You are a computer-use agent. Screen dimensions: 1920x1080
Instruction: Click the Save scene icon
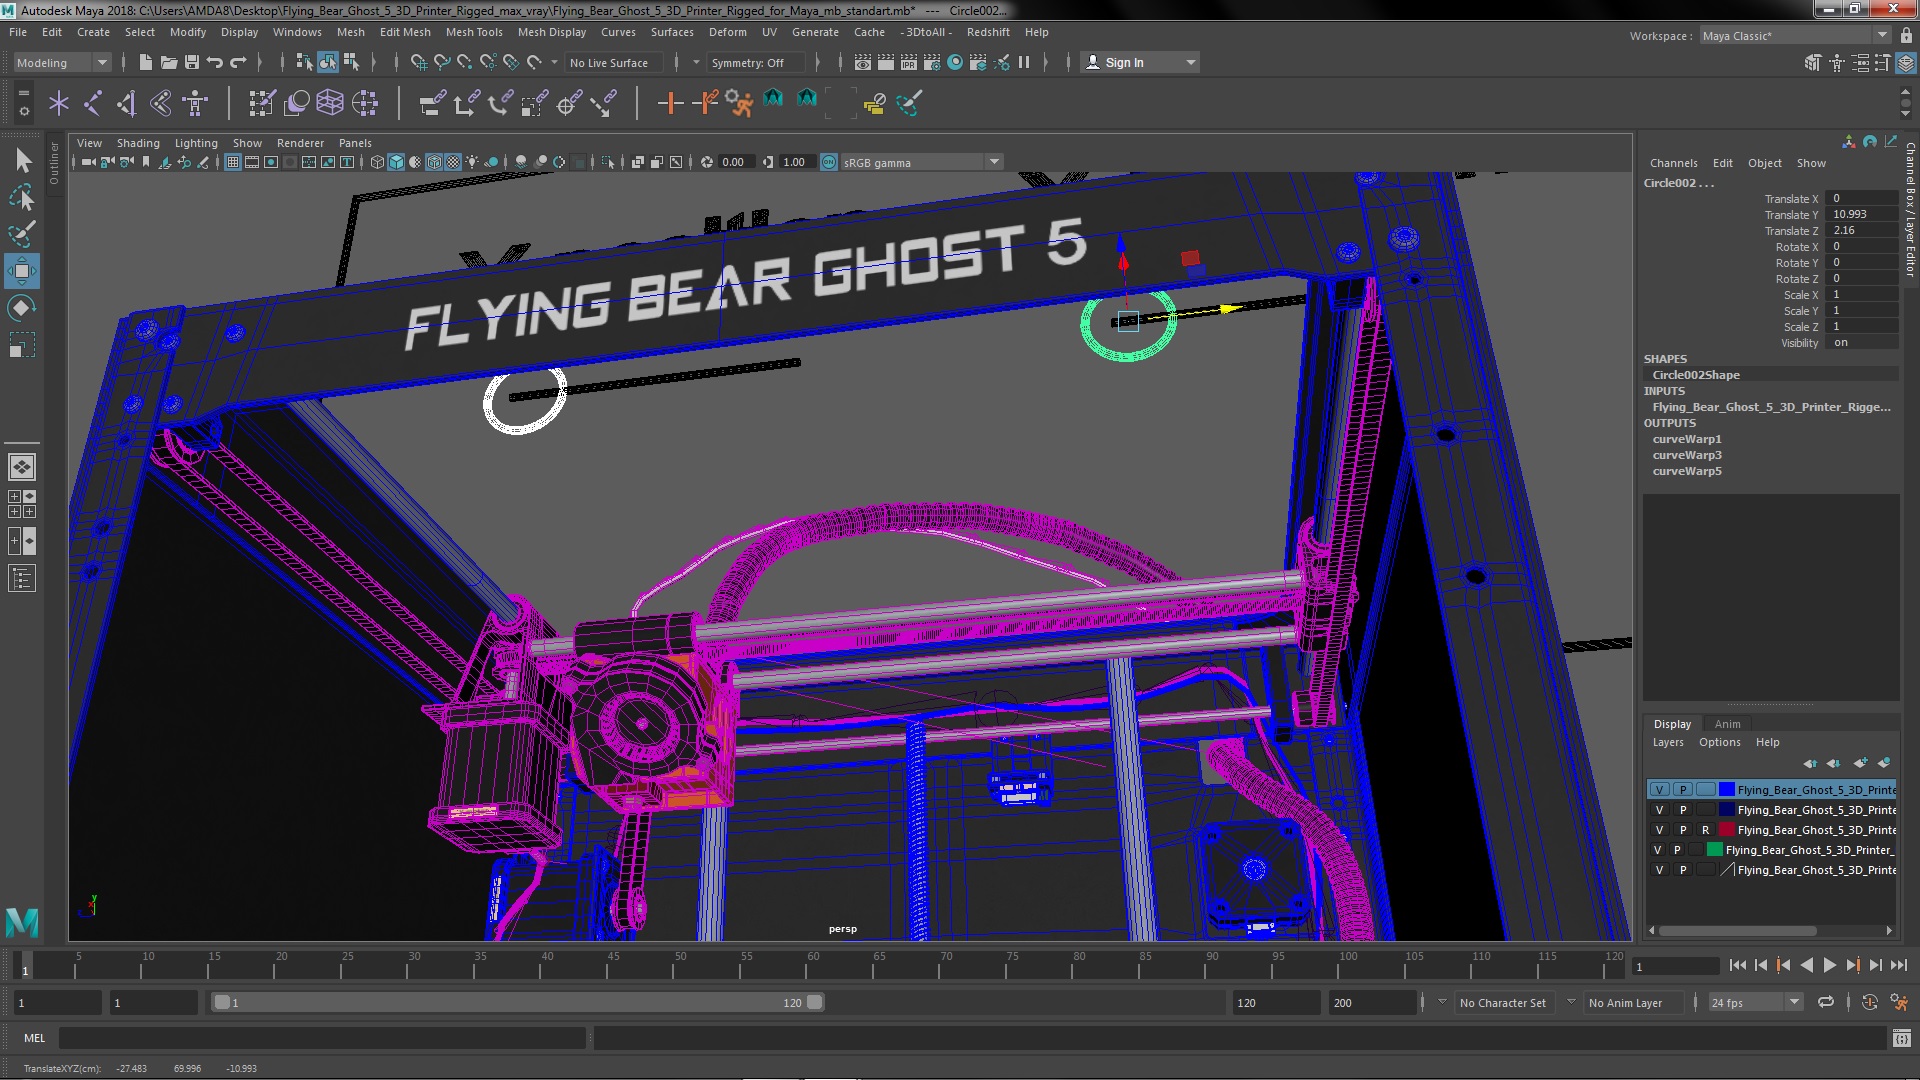tap(192, 62)
